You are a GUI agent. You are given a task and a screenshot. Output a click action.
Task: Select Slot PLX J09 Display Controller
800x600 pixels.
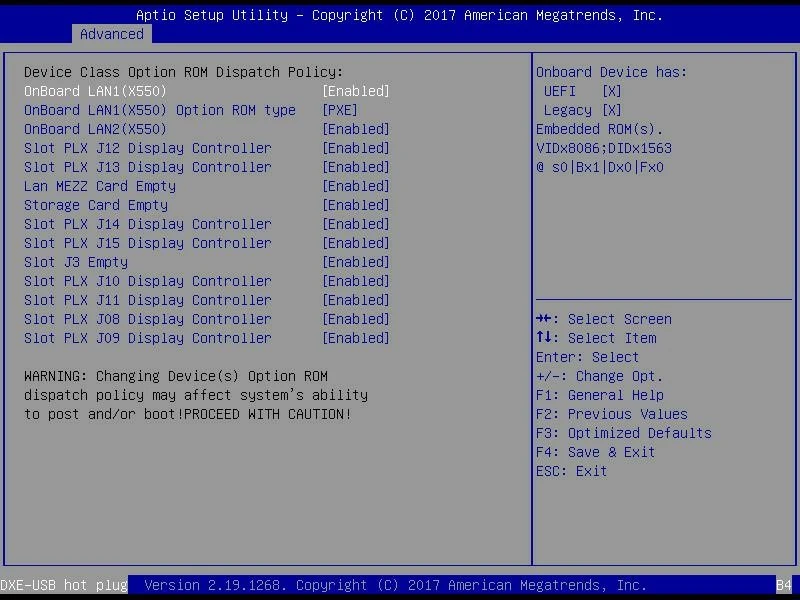click(147, 338)
